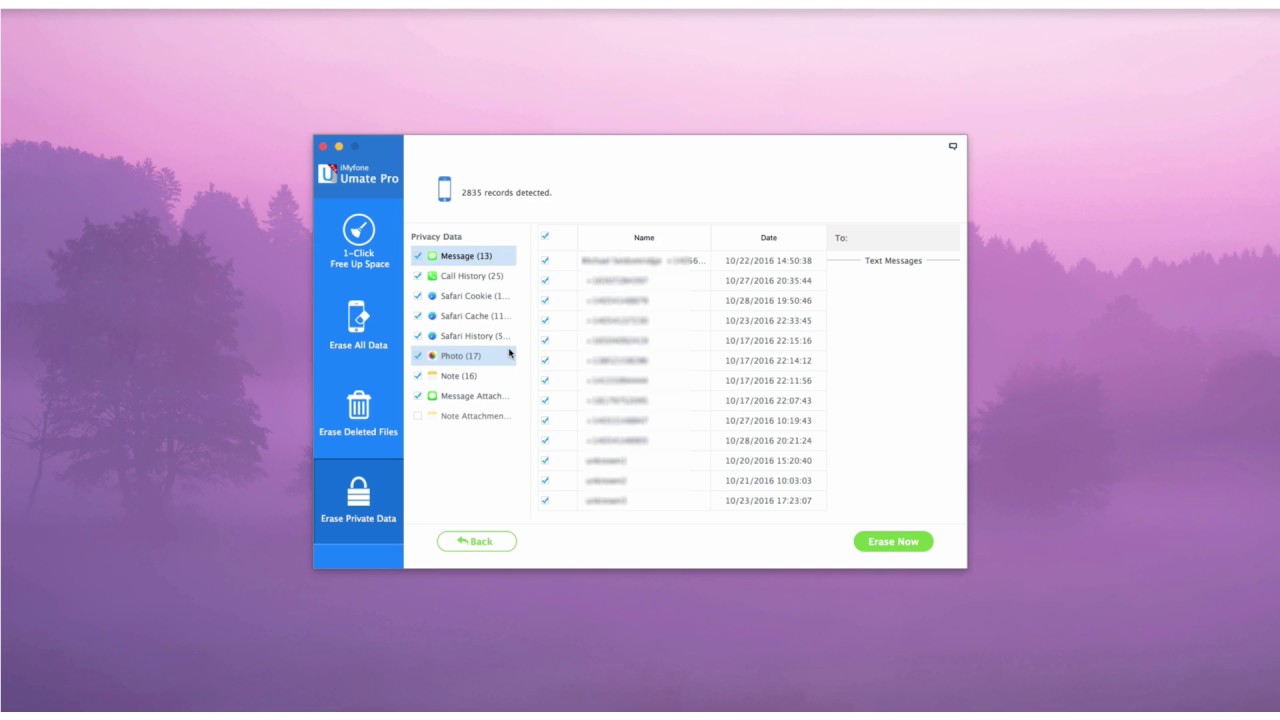1280x720 pixels.
Task: Select the Message (13) category
Action: (x=466, y=256)
